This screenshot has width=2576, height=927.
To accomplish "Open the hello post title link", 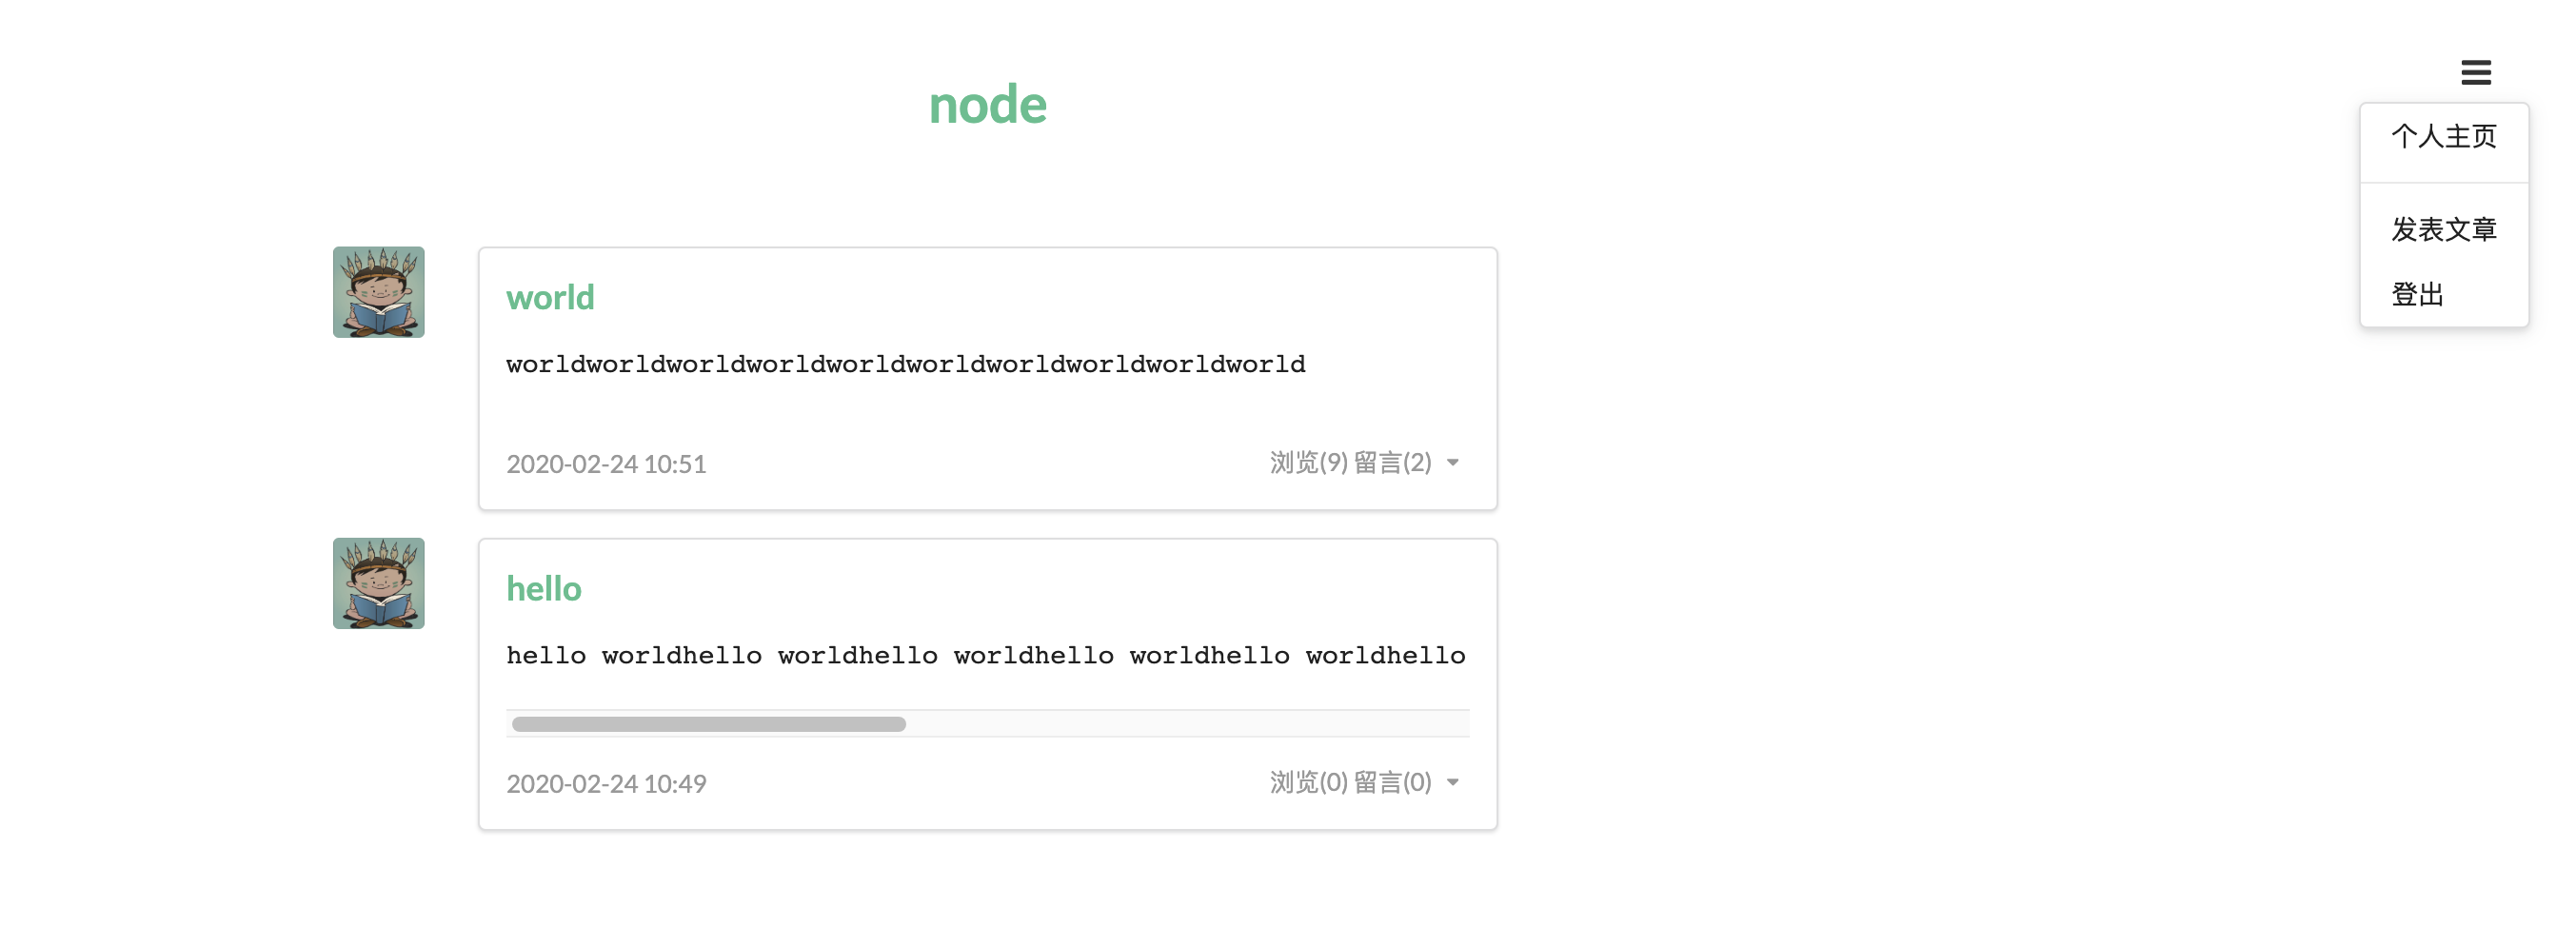I will 543,588.
